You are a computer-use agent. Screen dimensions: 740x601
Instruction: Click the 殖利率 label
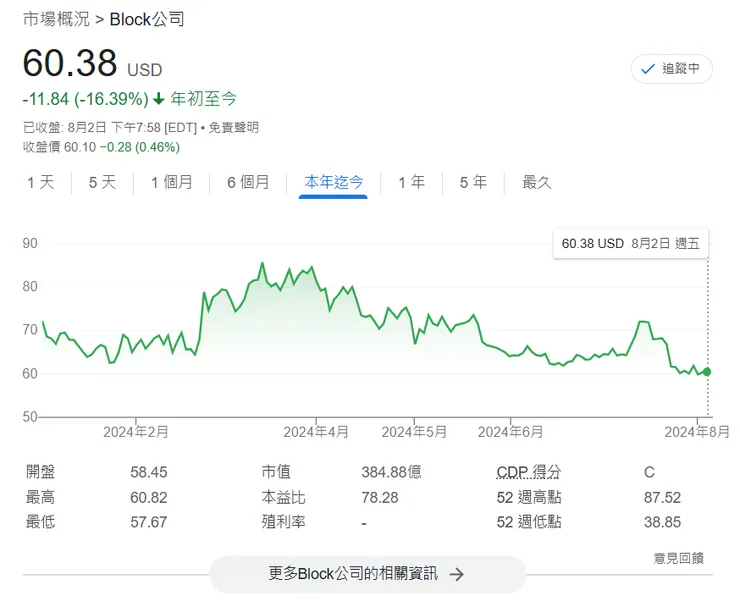pyautogui.click(x=283, y=522)
